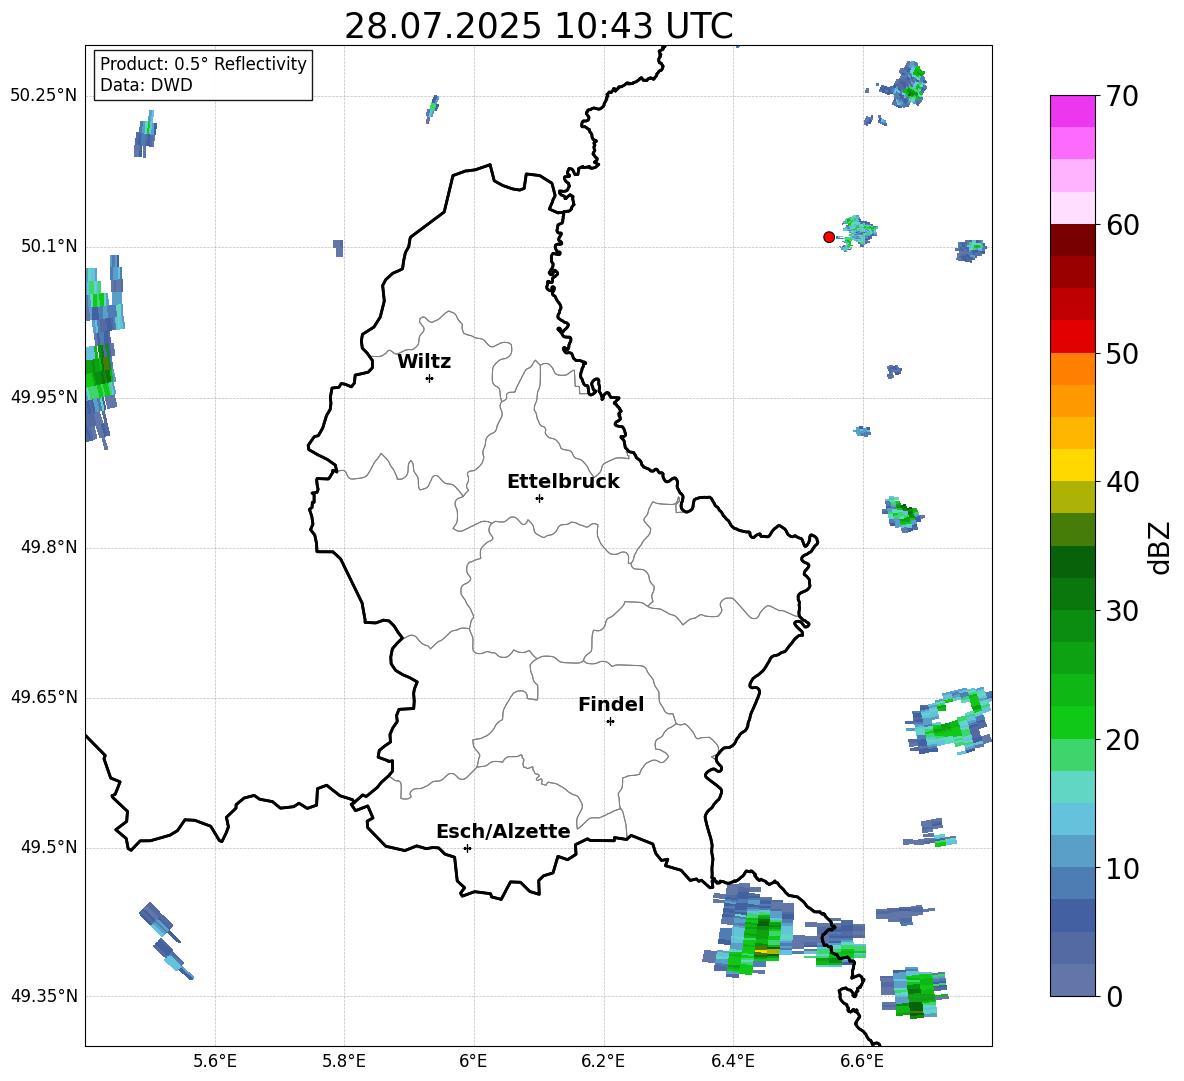Click the 60 tick on the colorbar
Viewport: 1184px width, 1081px height.
point(1122,225)
